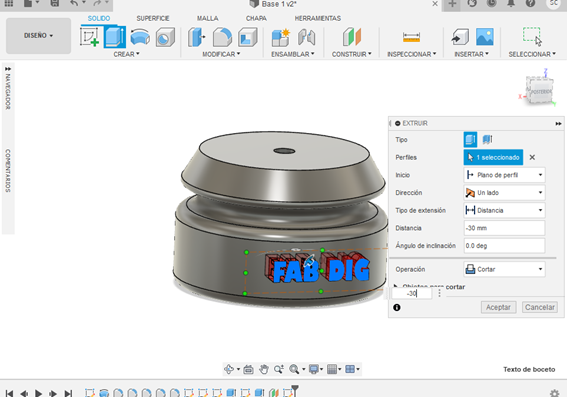Switch to the SÓLIDO tab
The width and height of the screenshot is (567, 397).
pyautogui.click(x=99, y=18)
